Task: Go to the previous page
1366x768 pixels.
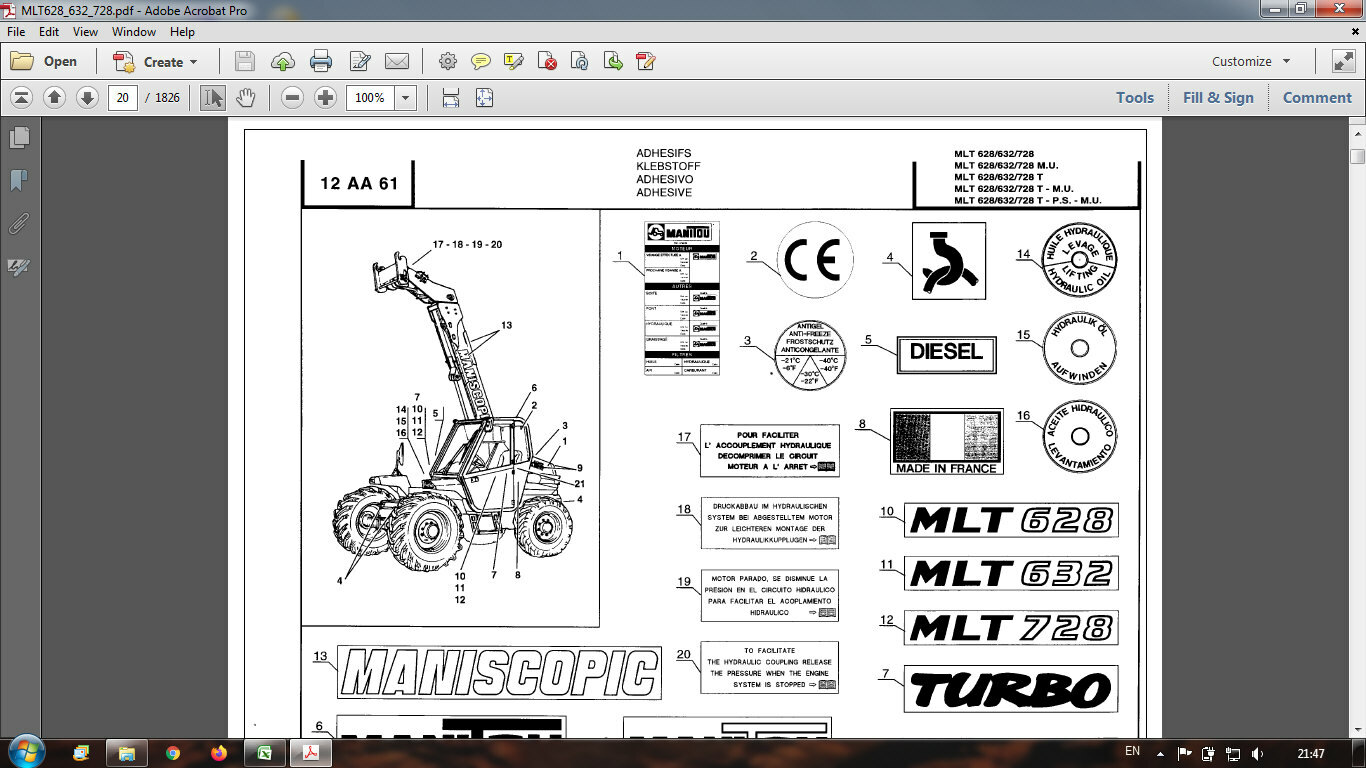Action: [x=55, y=97]
